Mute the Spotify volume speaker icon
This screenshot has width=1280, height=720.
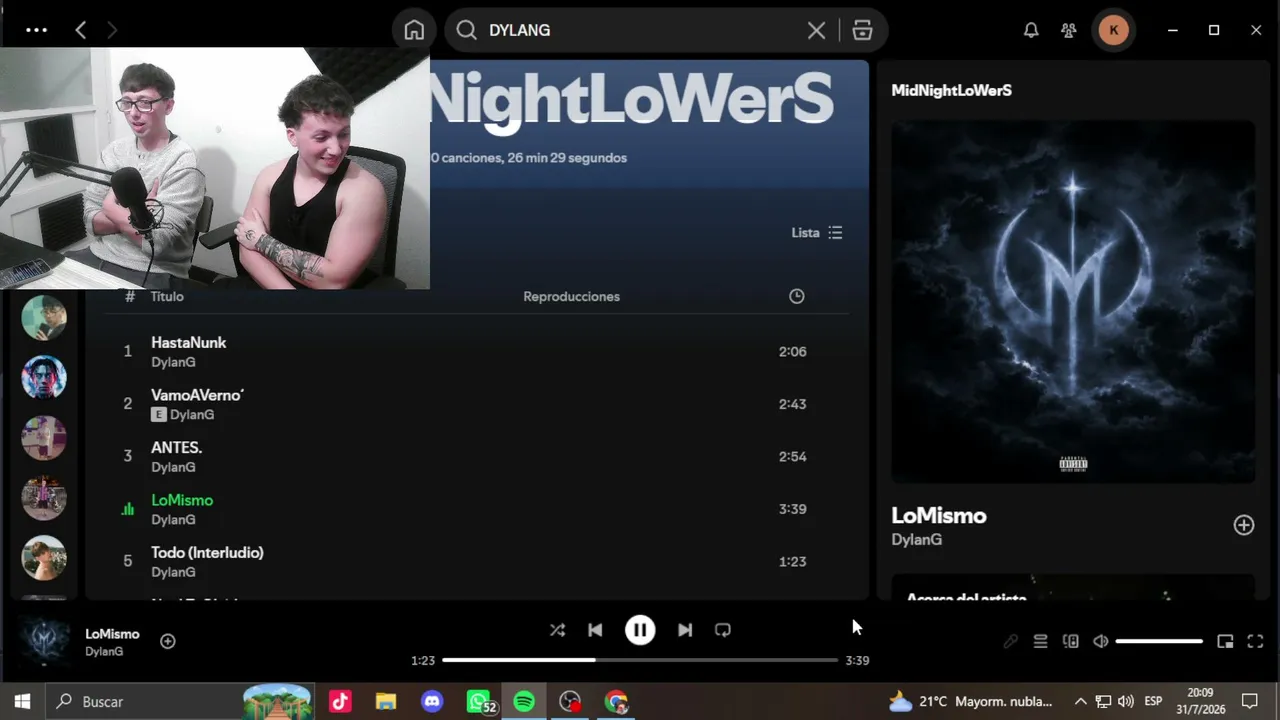(x=1101, y=641)
